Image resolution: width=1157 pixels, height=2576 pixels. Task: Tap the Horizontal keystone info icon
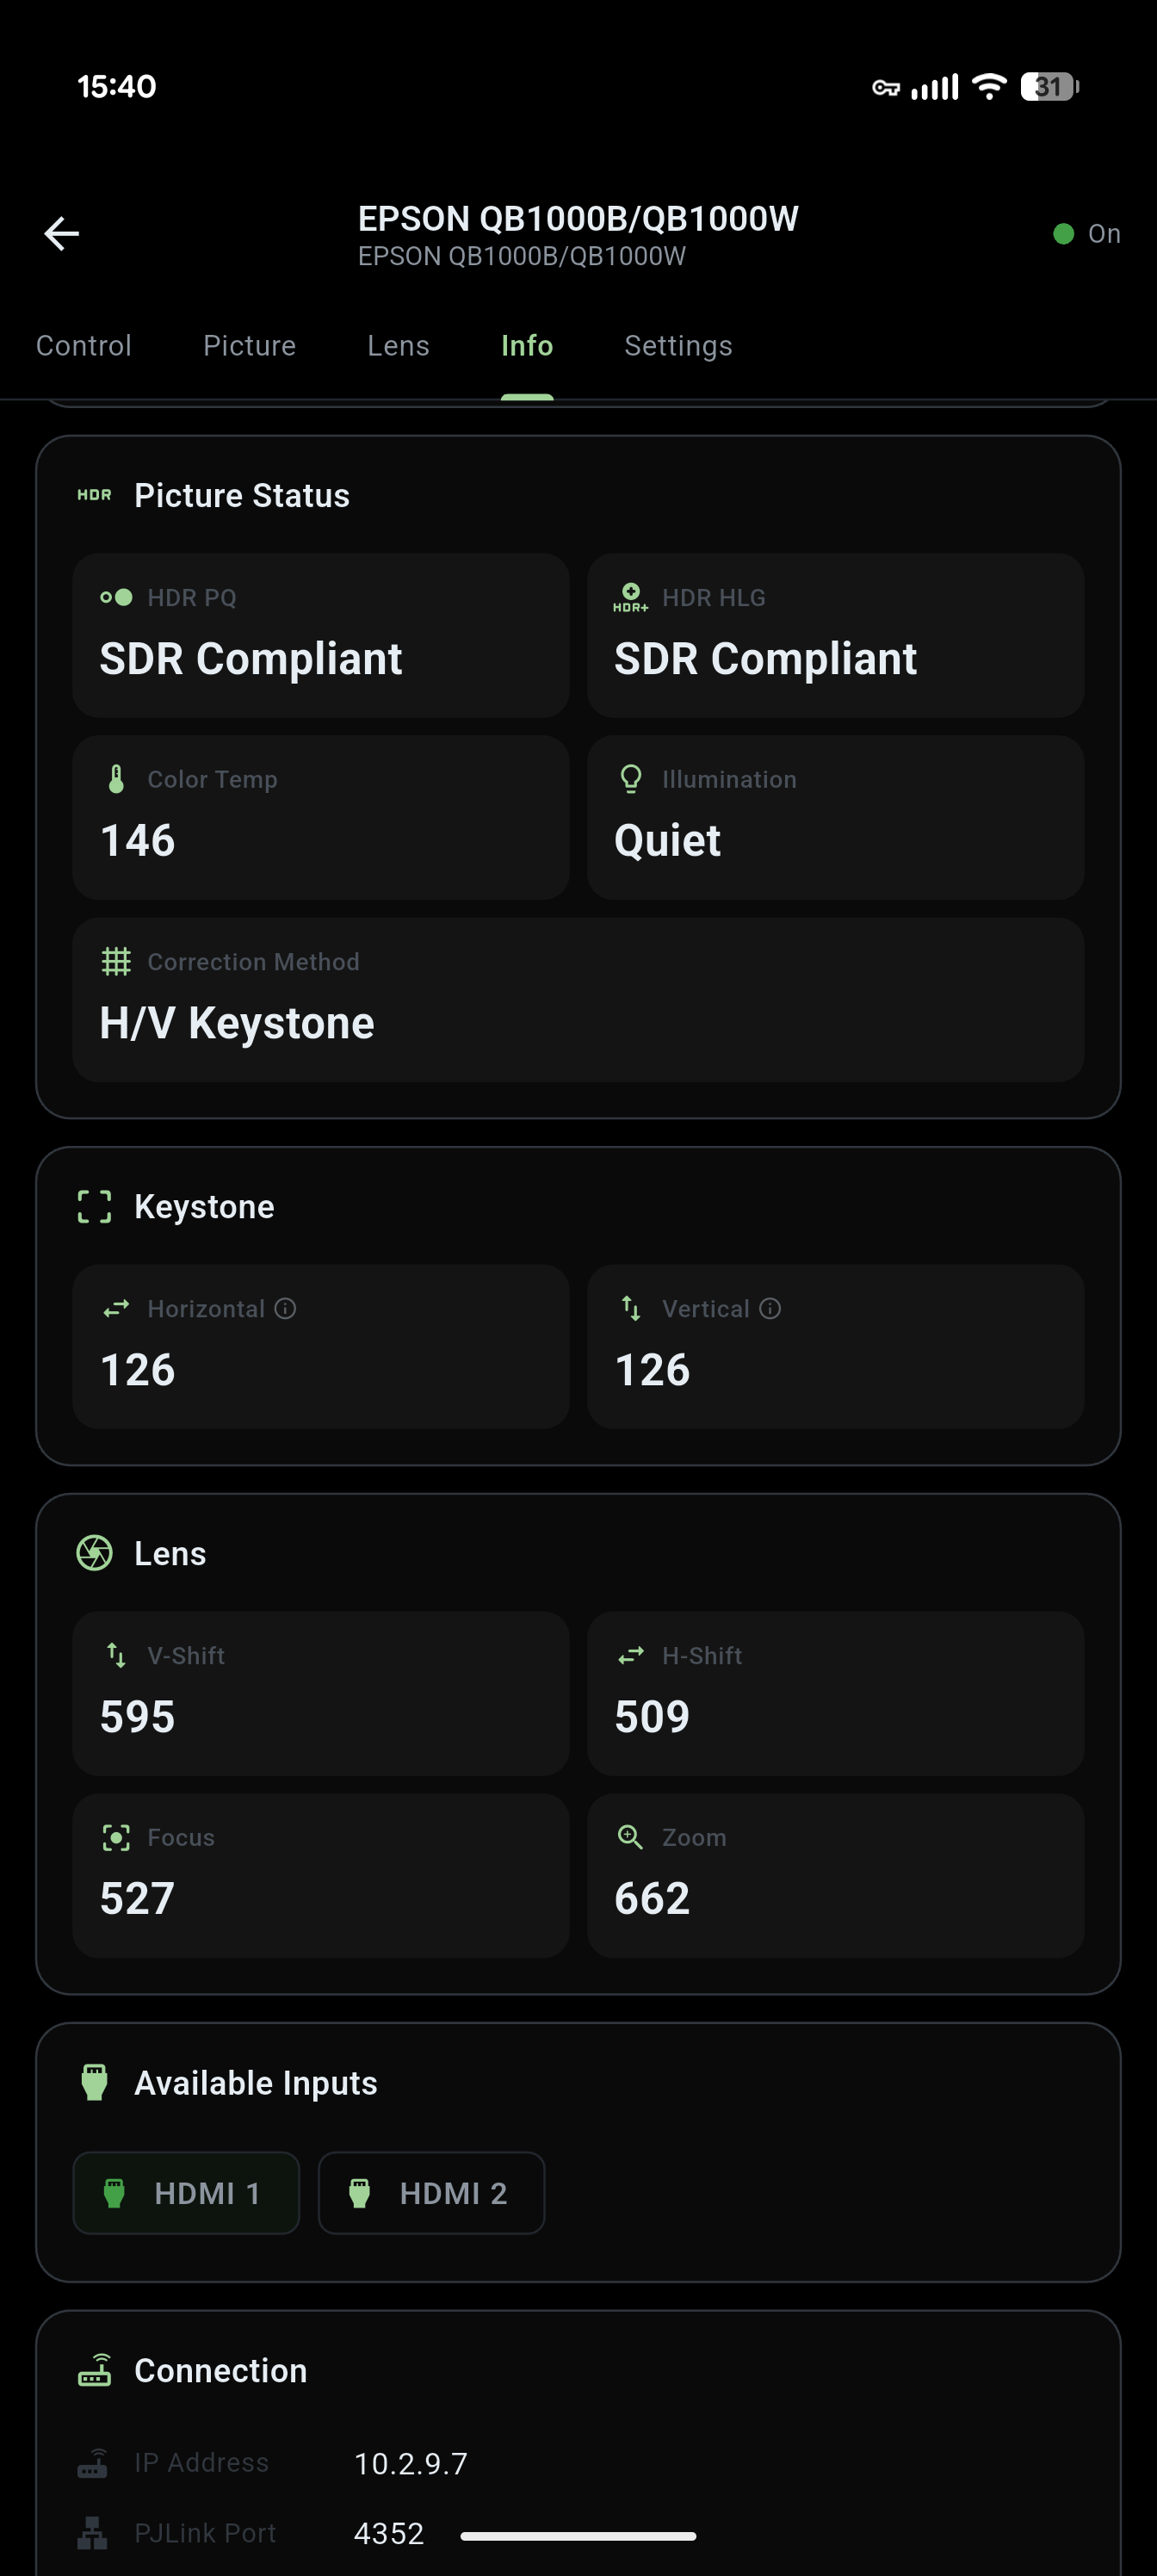click(x=286, y=1309)
